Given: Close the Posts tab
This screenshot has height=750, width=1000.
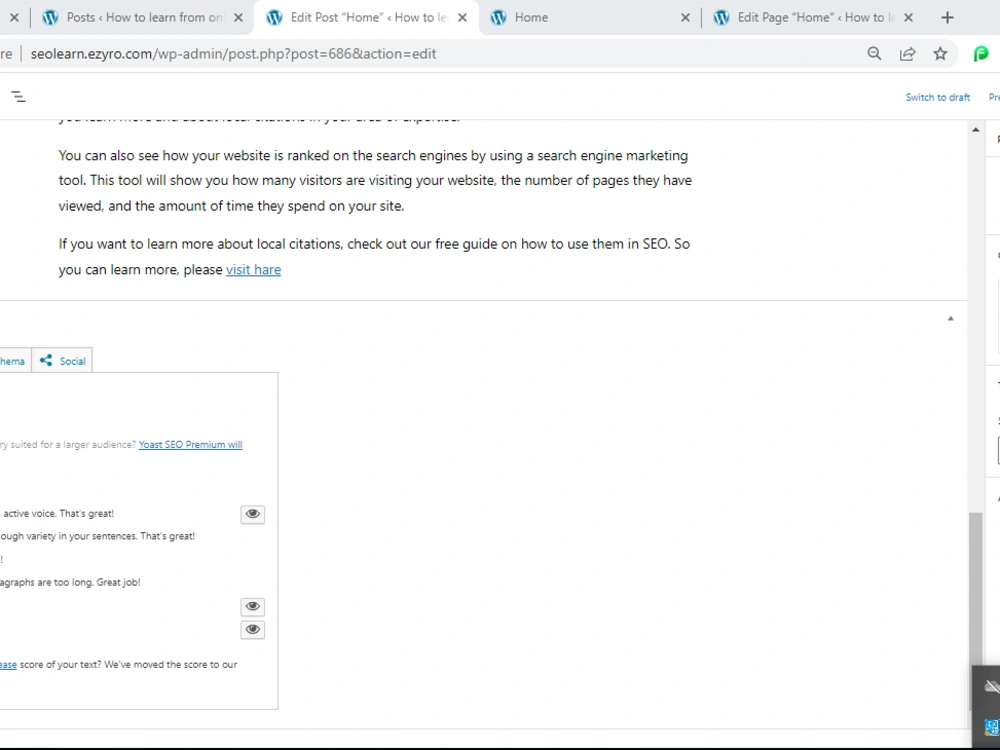Looking at the screenshot, I should click(238, 17).
